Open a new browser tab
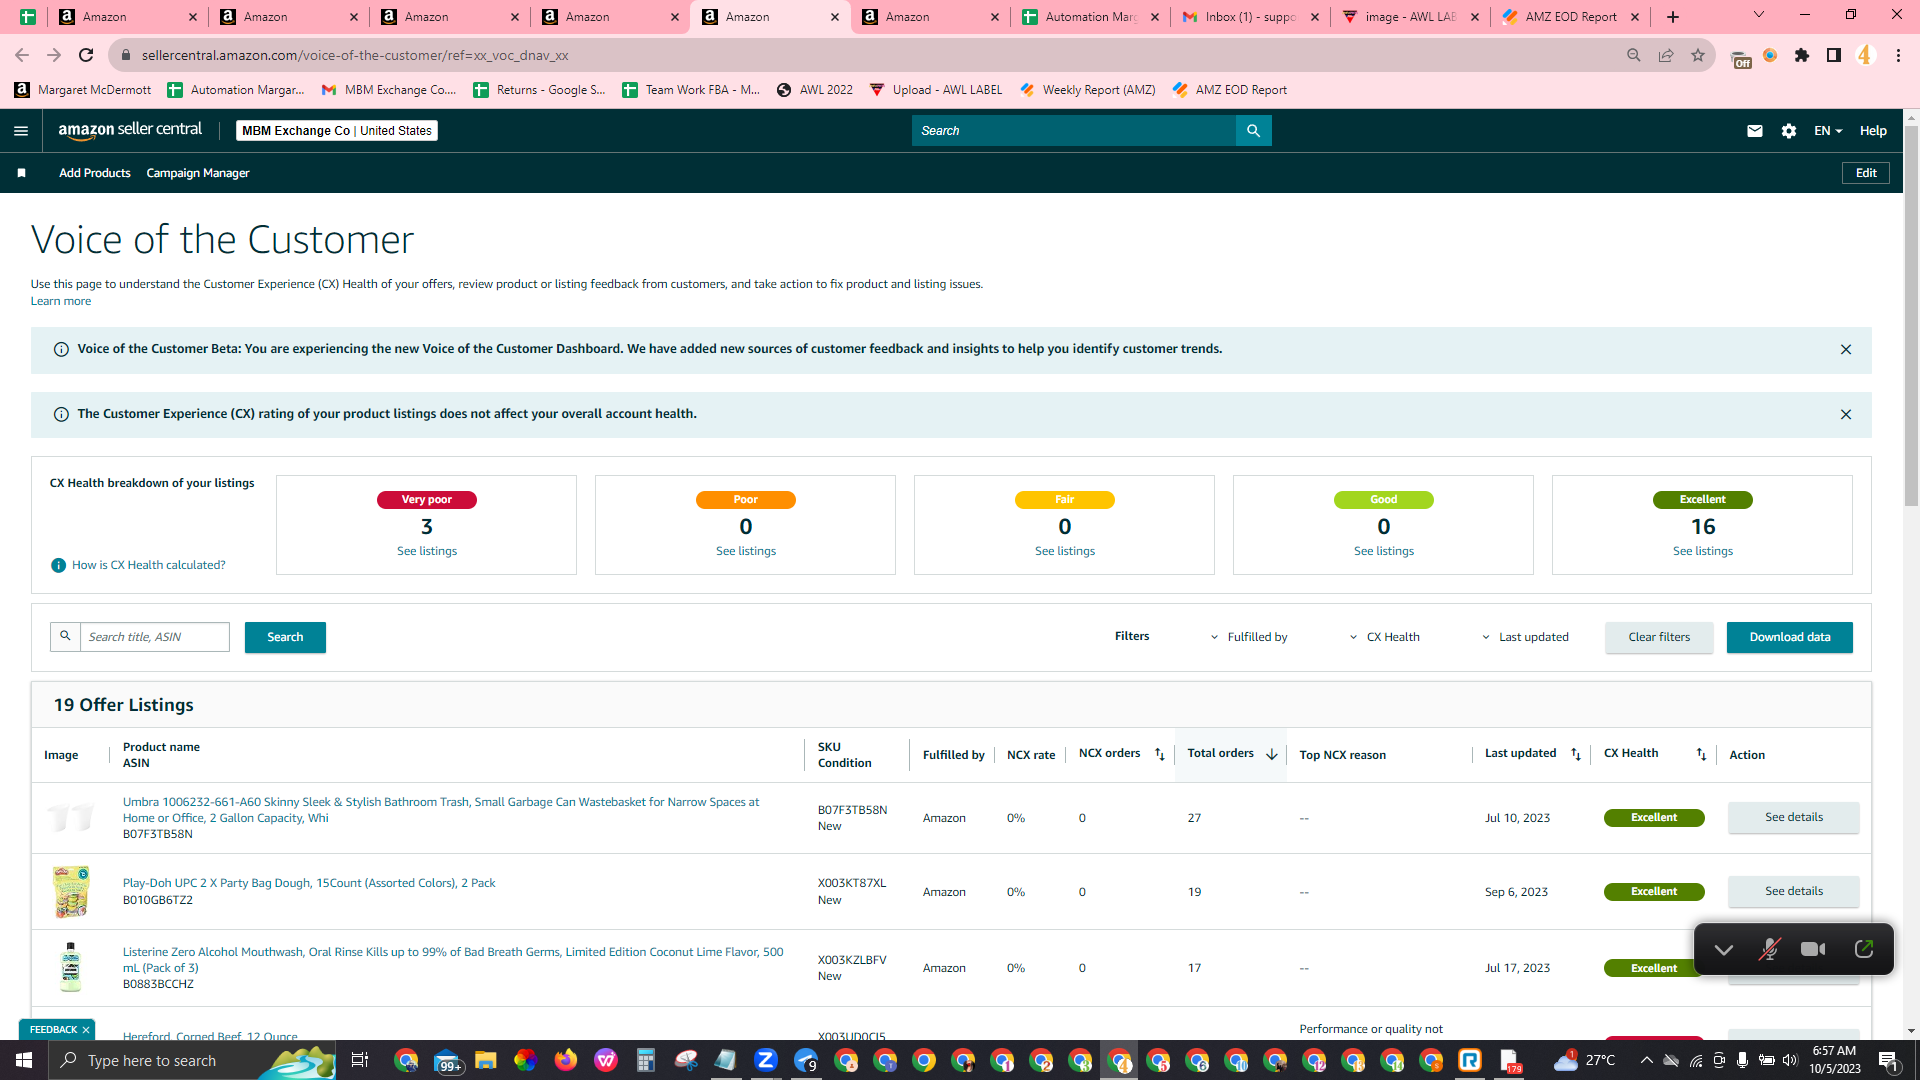The height and width of the screenshot is (1080, 1920). [x=1673, y=17]
